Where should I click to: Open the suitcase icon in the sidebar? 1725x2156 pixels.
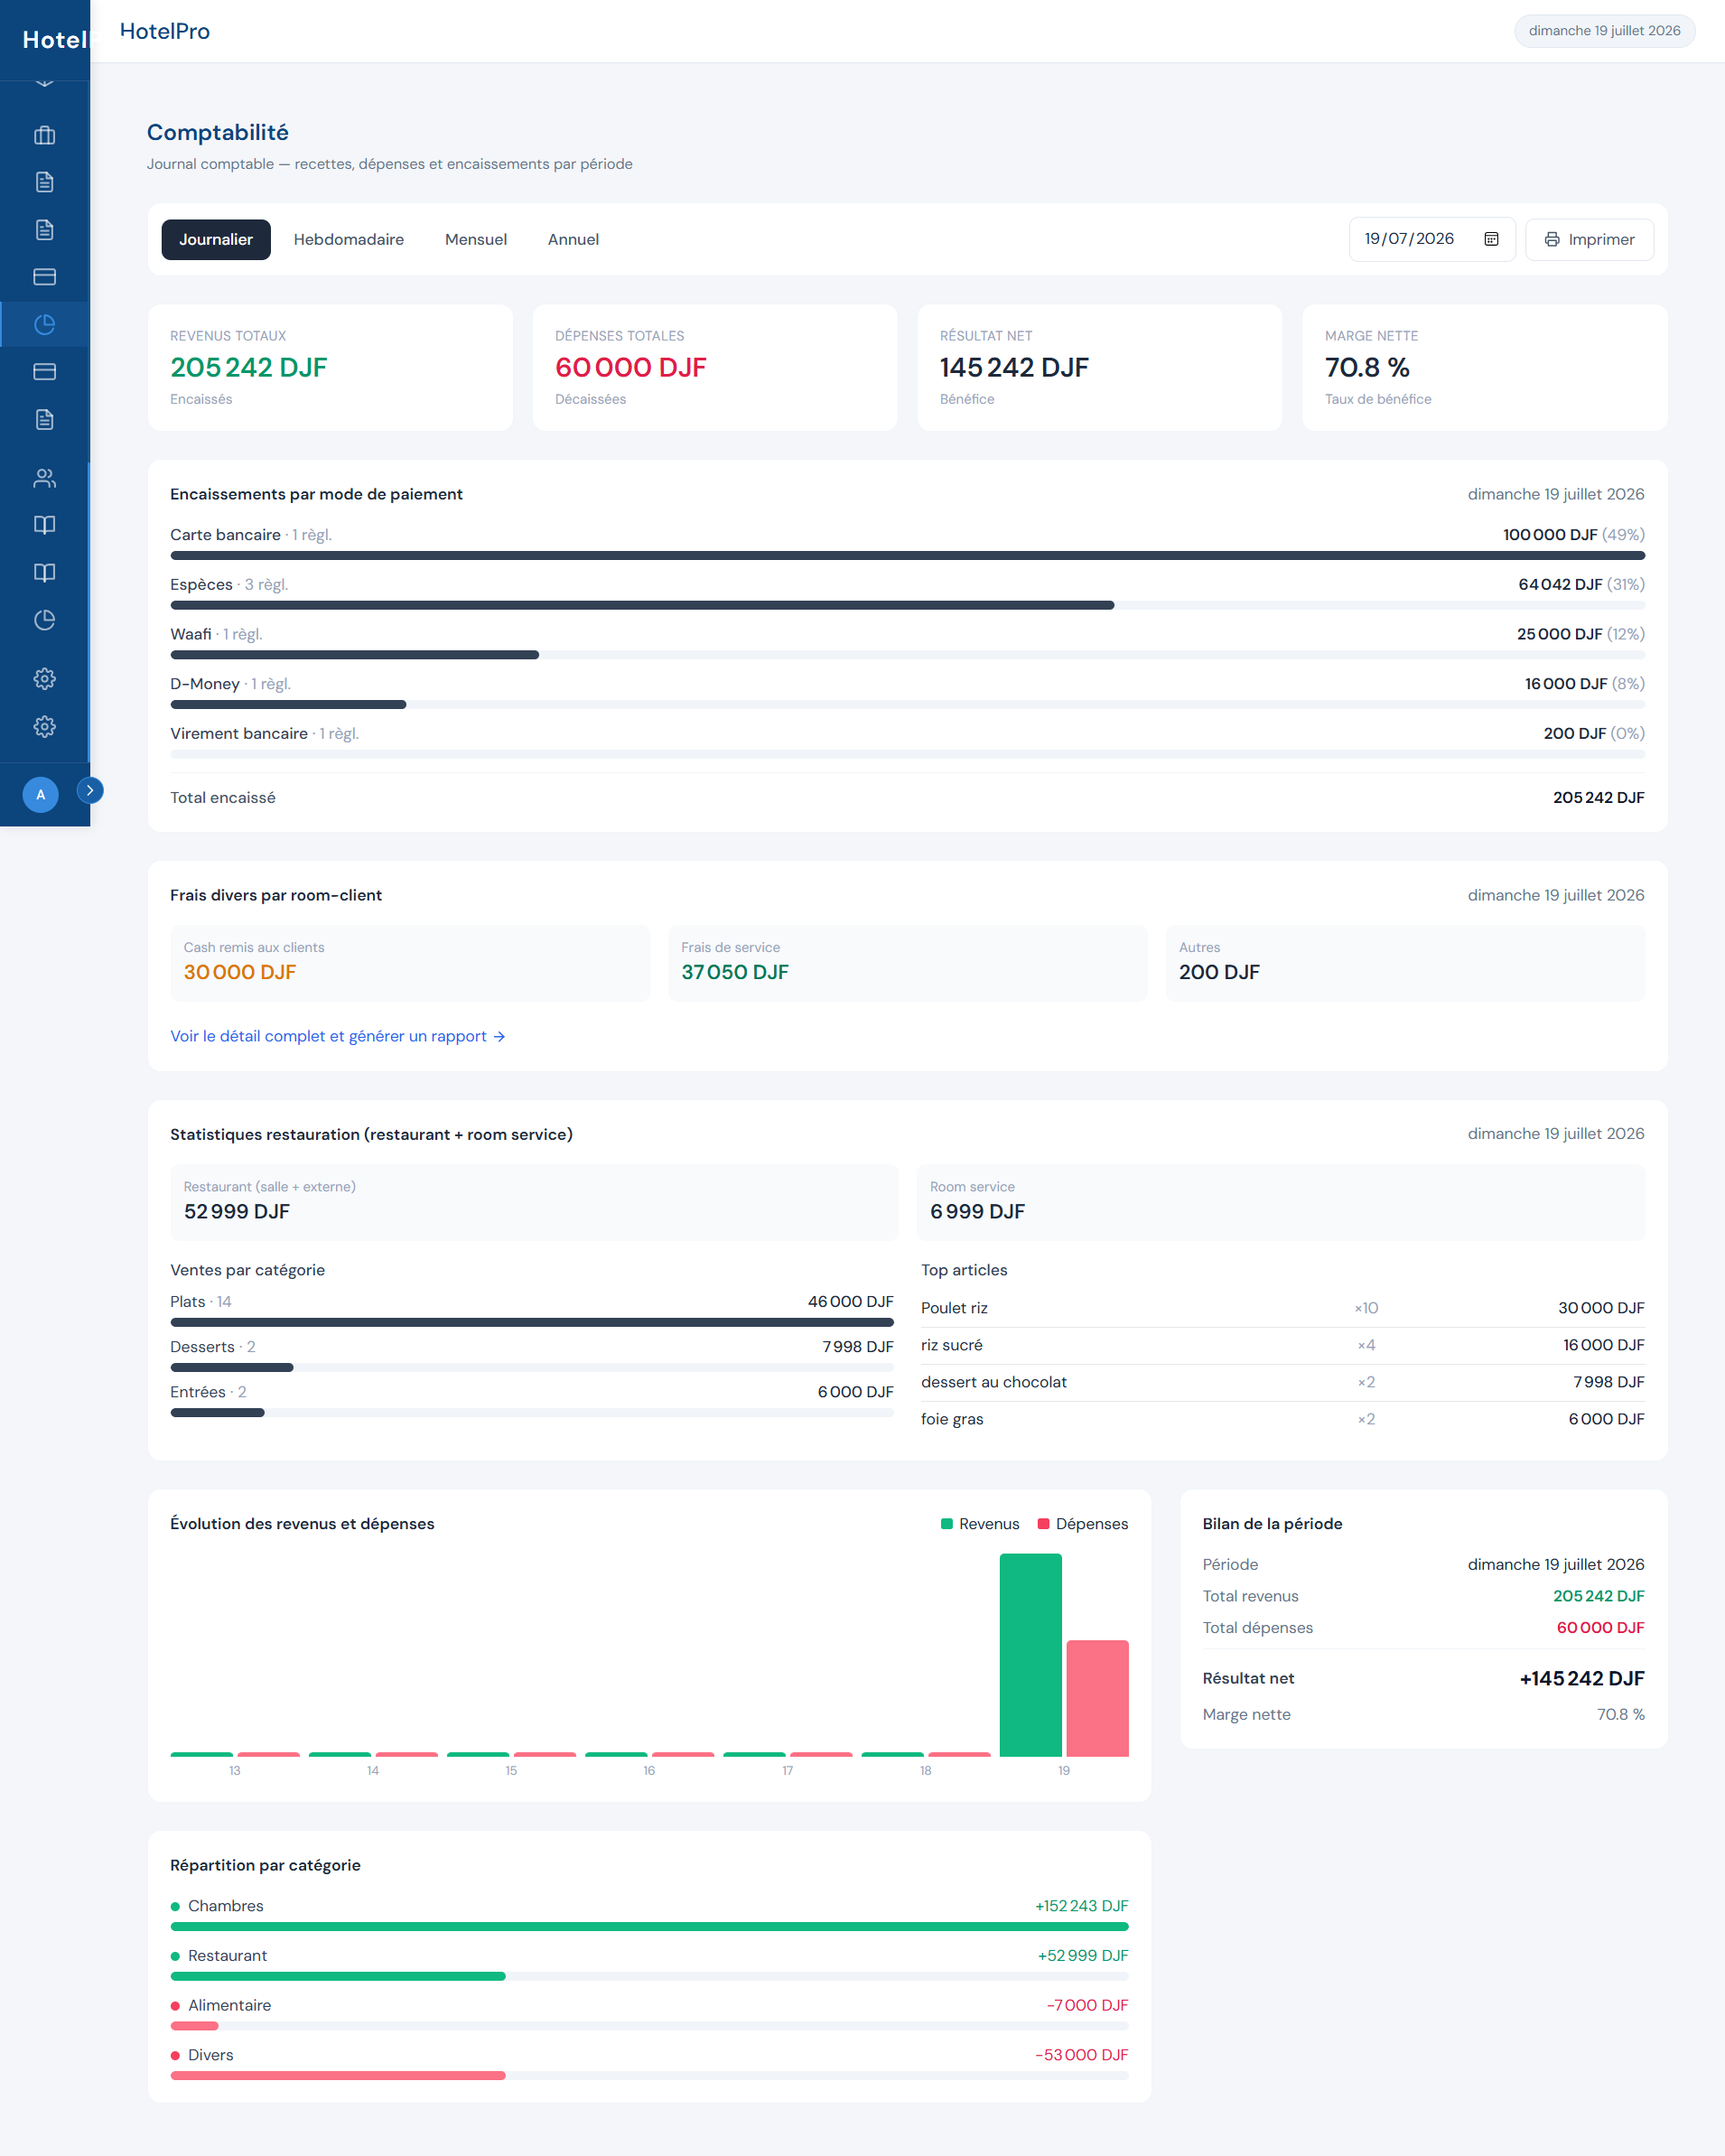[44, 135]
